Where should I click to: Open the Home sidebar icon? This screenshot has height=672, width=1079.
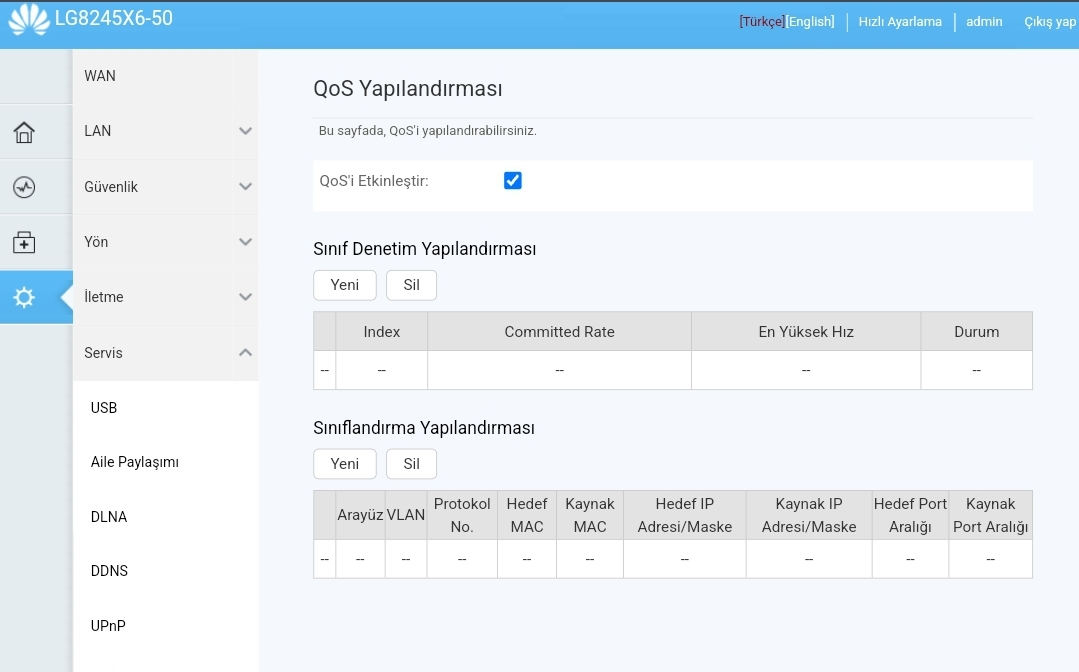click(24, 132)
